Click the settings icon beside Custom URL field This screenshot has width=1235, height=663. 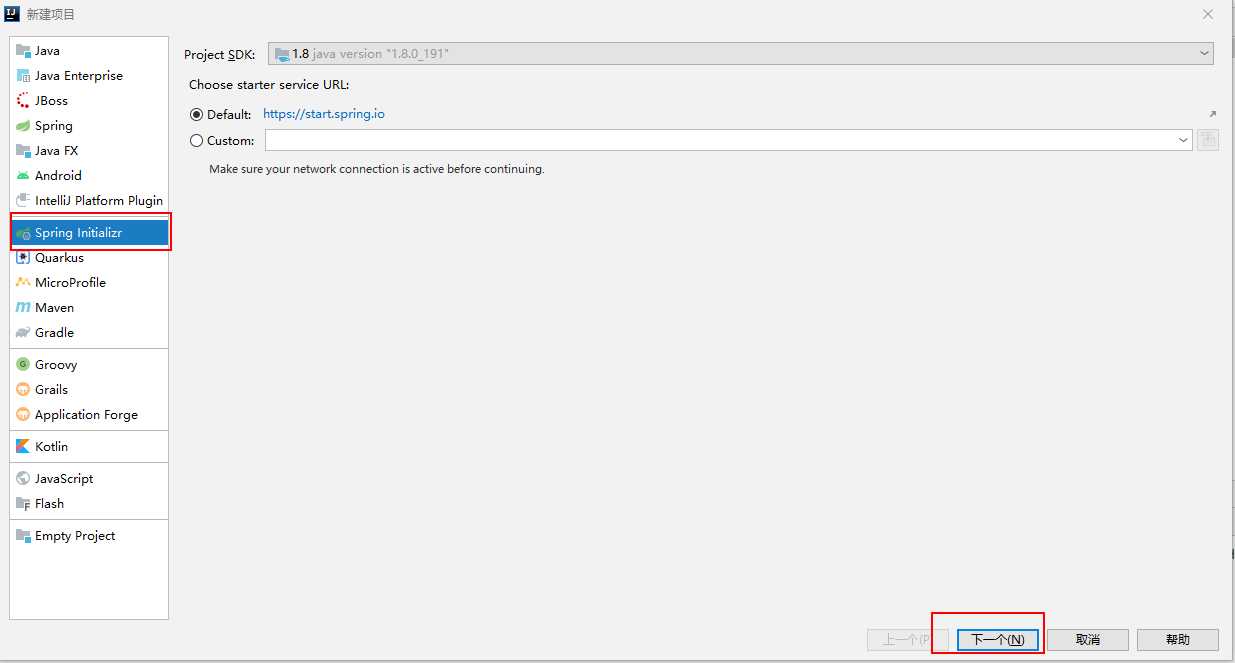coord(1208,140)
